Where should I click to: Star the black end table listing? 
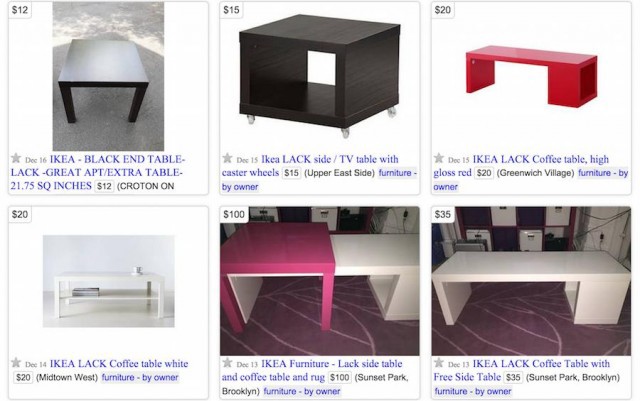[x=16, y=158]
